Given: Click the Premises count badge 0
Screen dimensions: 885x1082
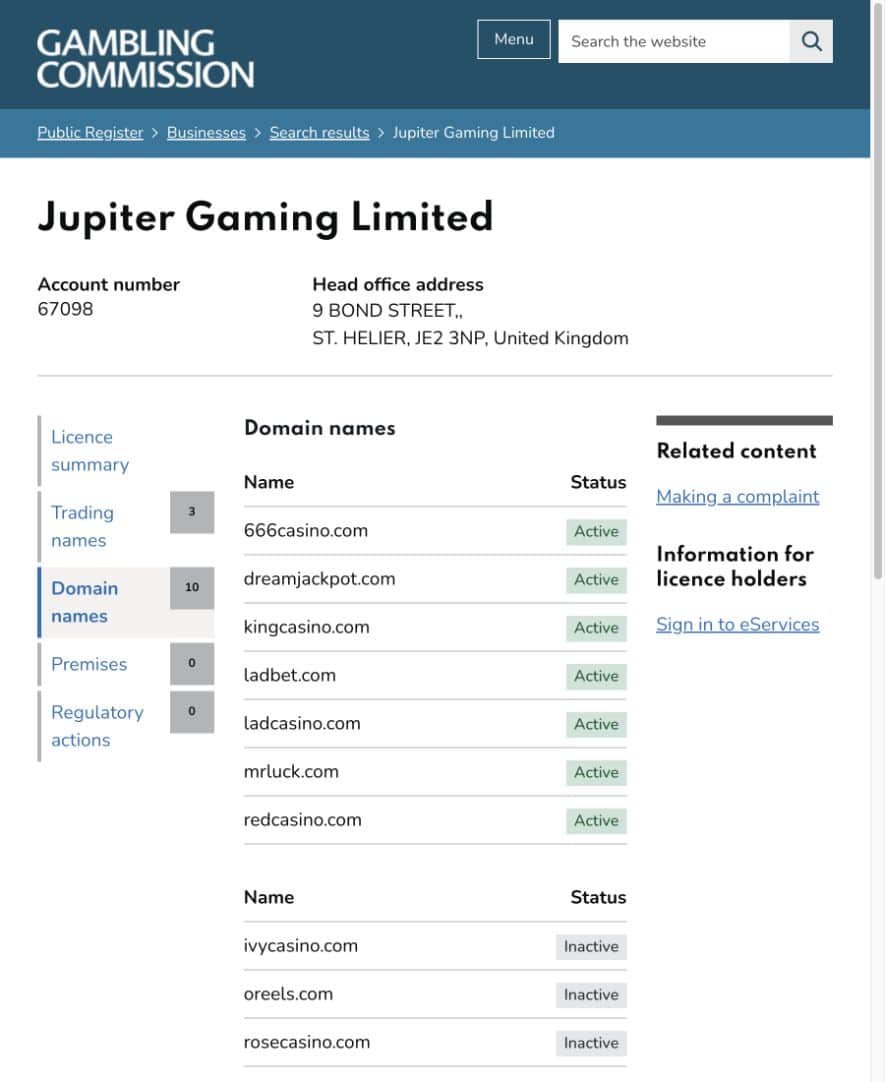Looking at the screenshot, I should tap(192, 664).
